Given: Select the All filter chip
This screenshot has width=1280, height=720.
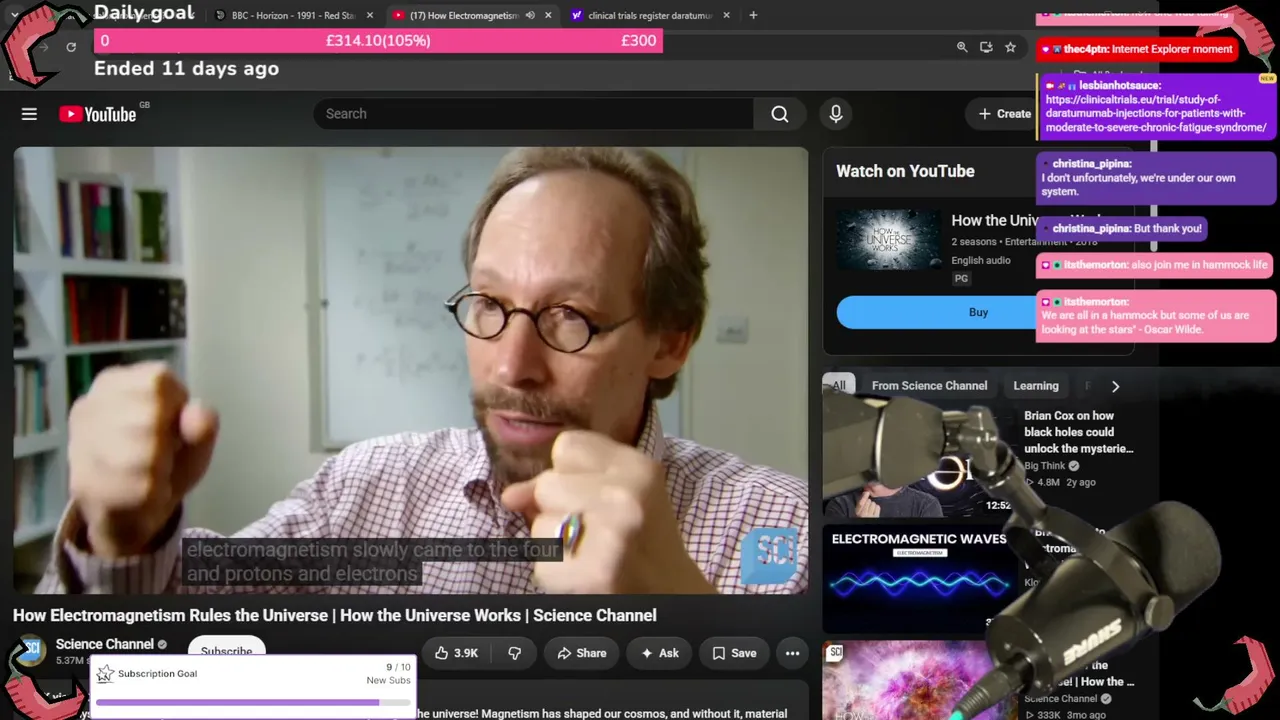Looking at the screenshot, I should (x=839, y=386).
